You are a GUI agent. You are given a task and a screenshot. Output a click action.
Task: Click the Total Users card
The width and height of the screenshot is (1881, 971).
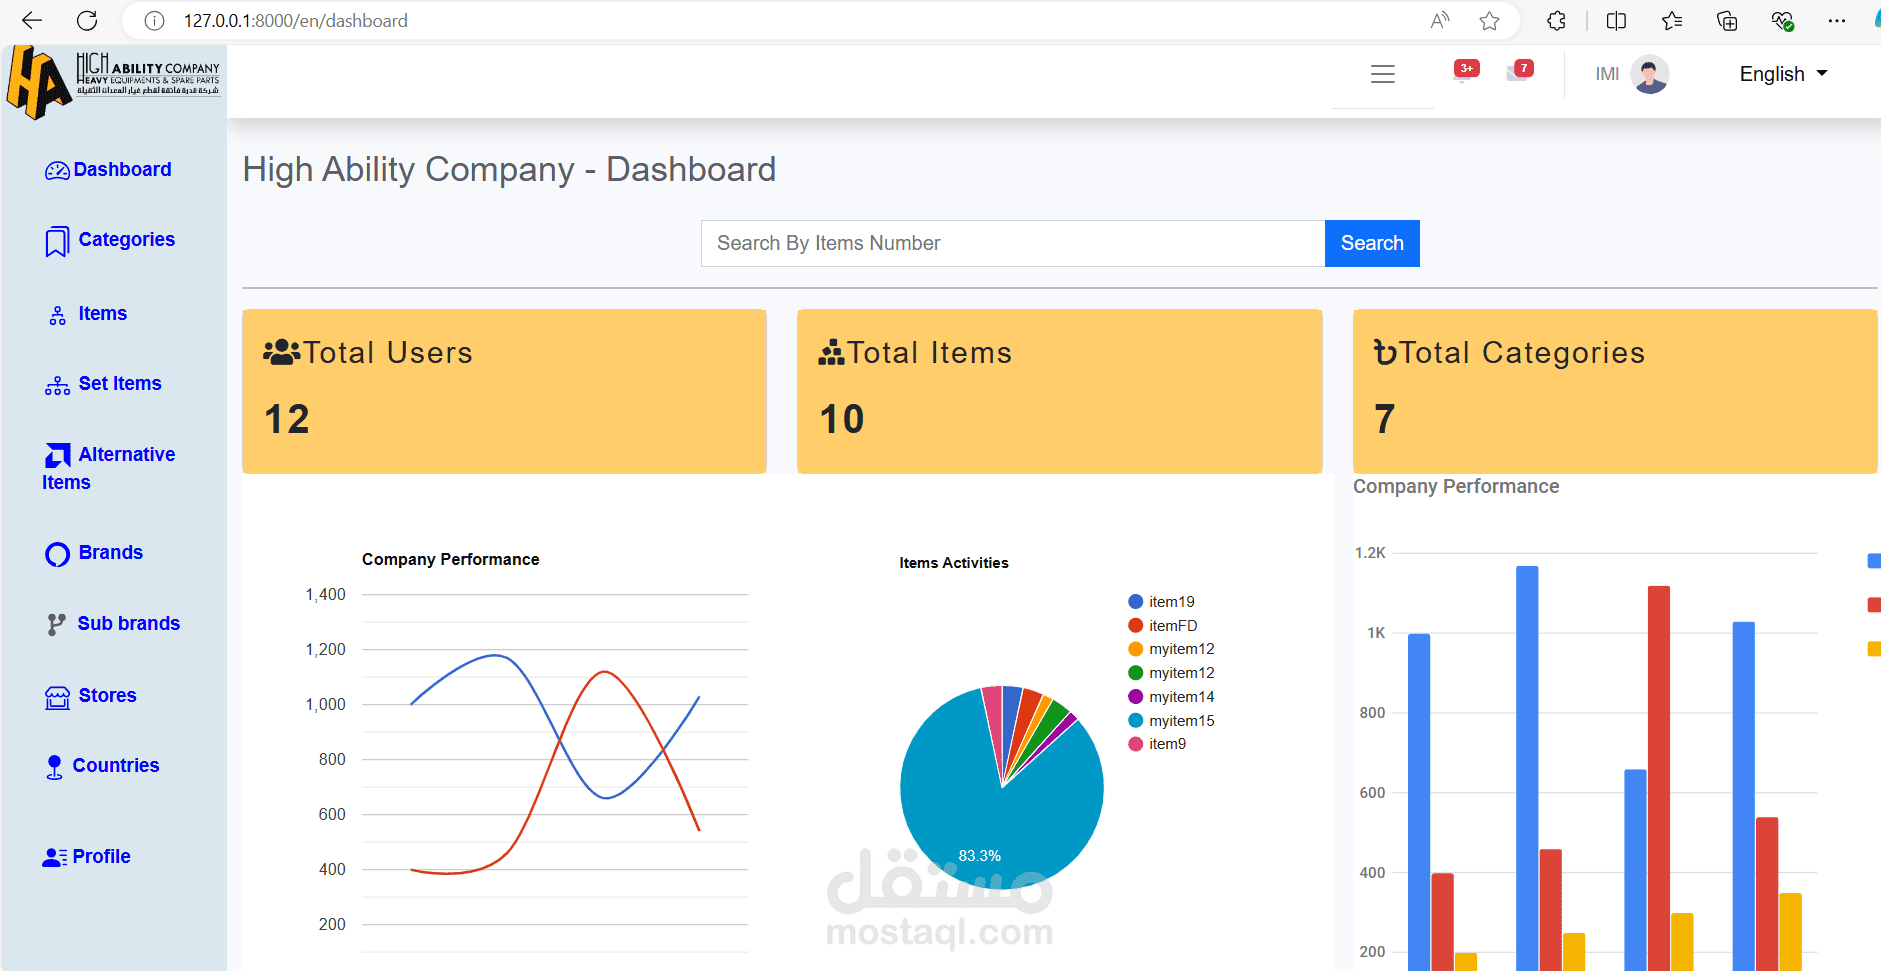tap(504, 391)
